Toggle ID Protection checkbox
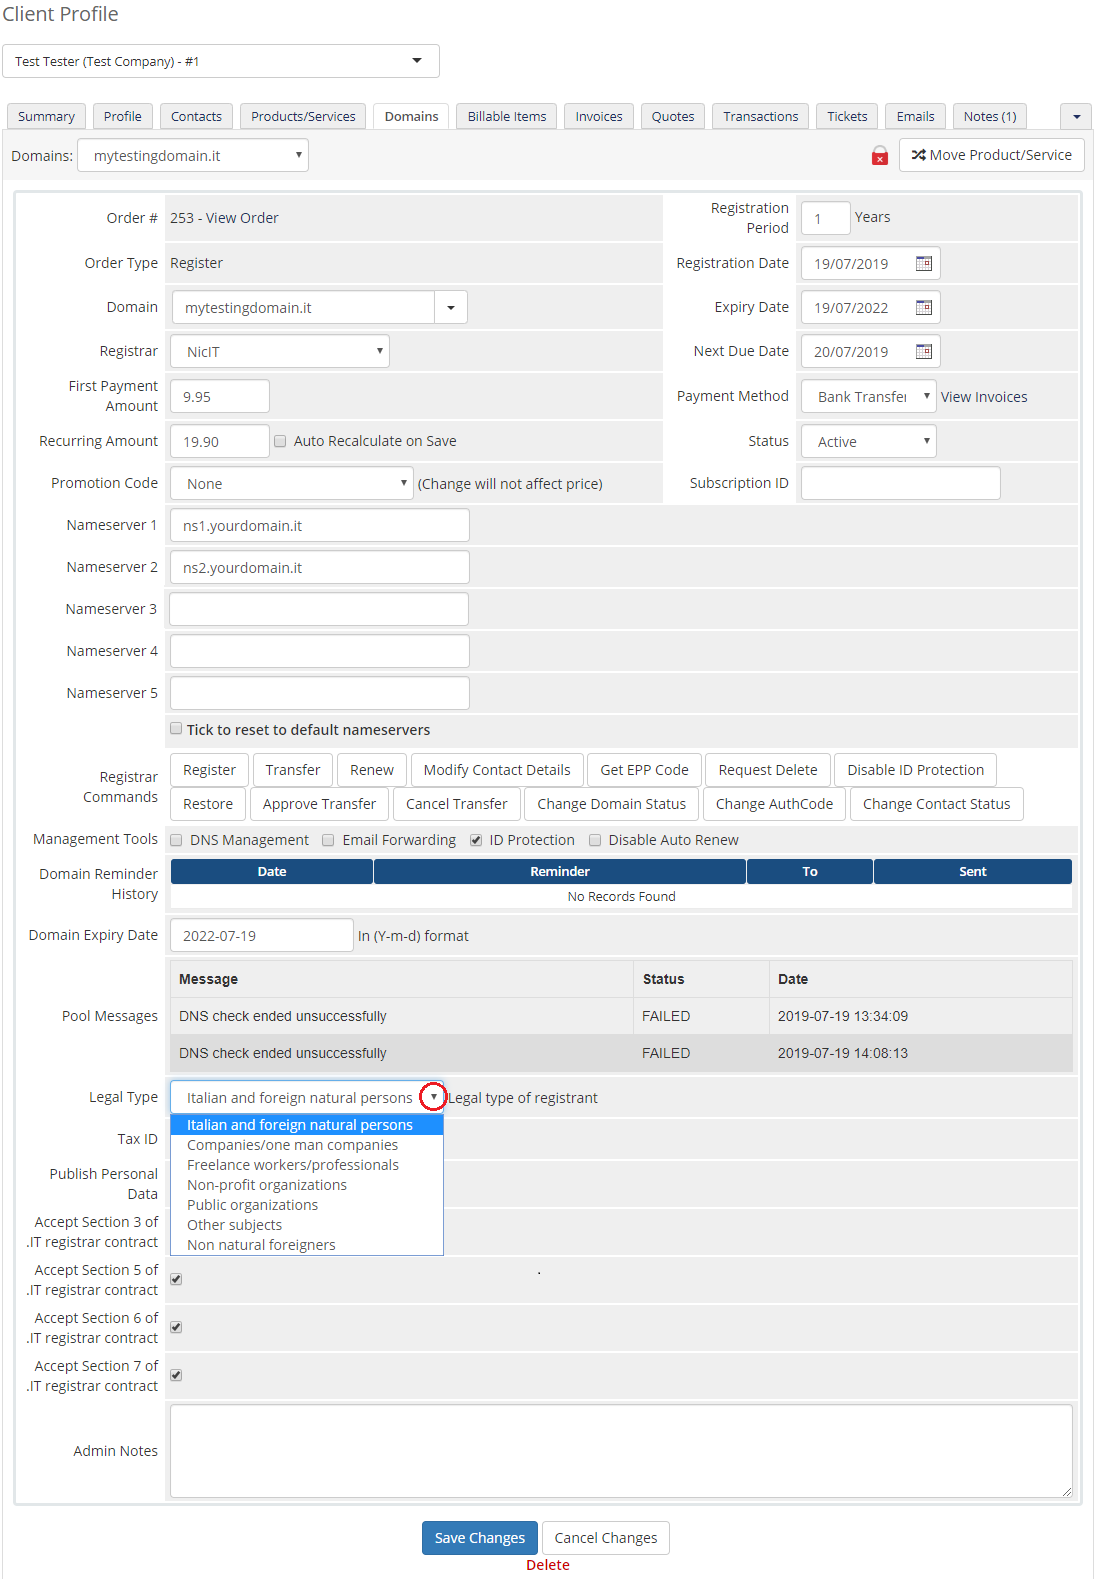Image resolution: width=1096 pixels, height=1579 pixels. coord(476,840)
